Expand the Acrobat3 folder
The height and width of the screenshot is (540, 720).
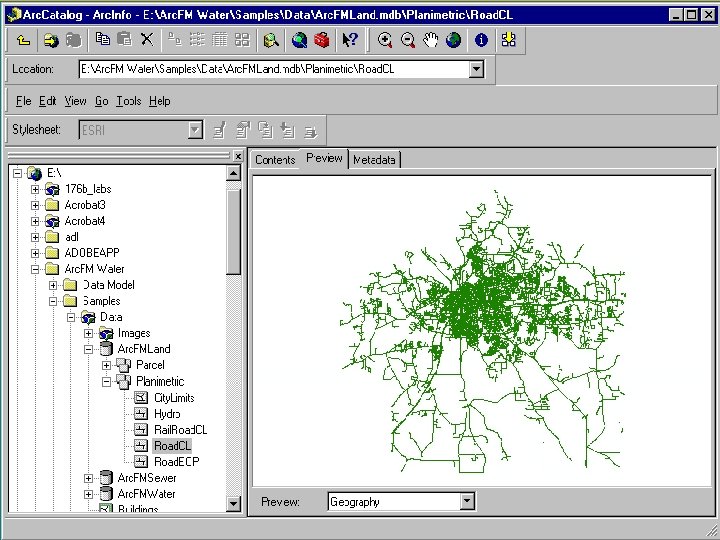click(35, 205)
